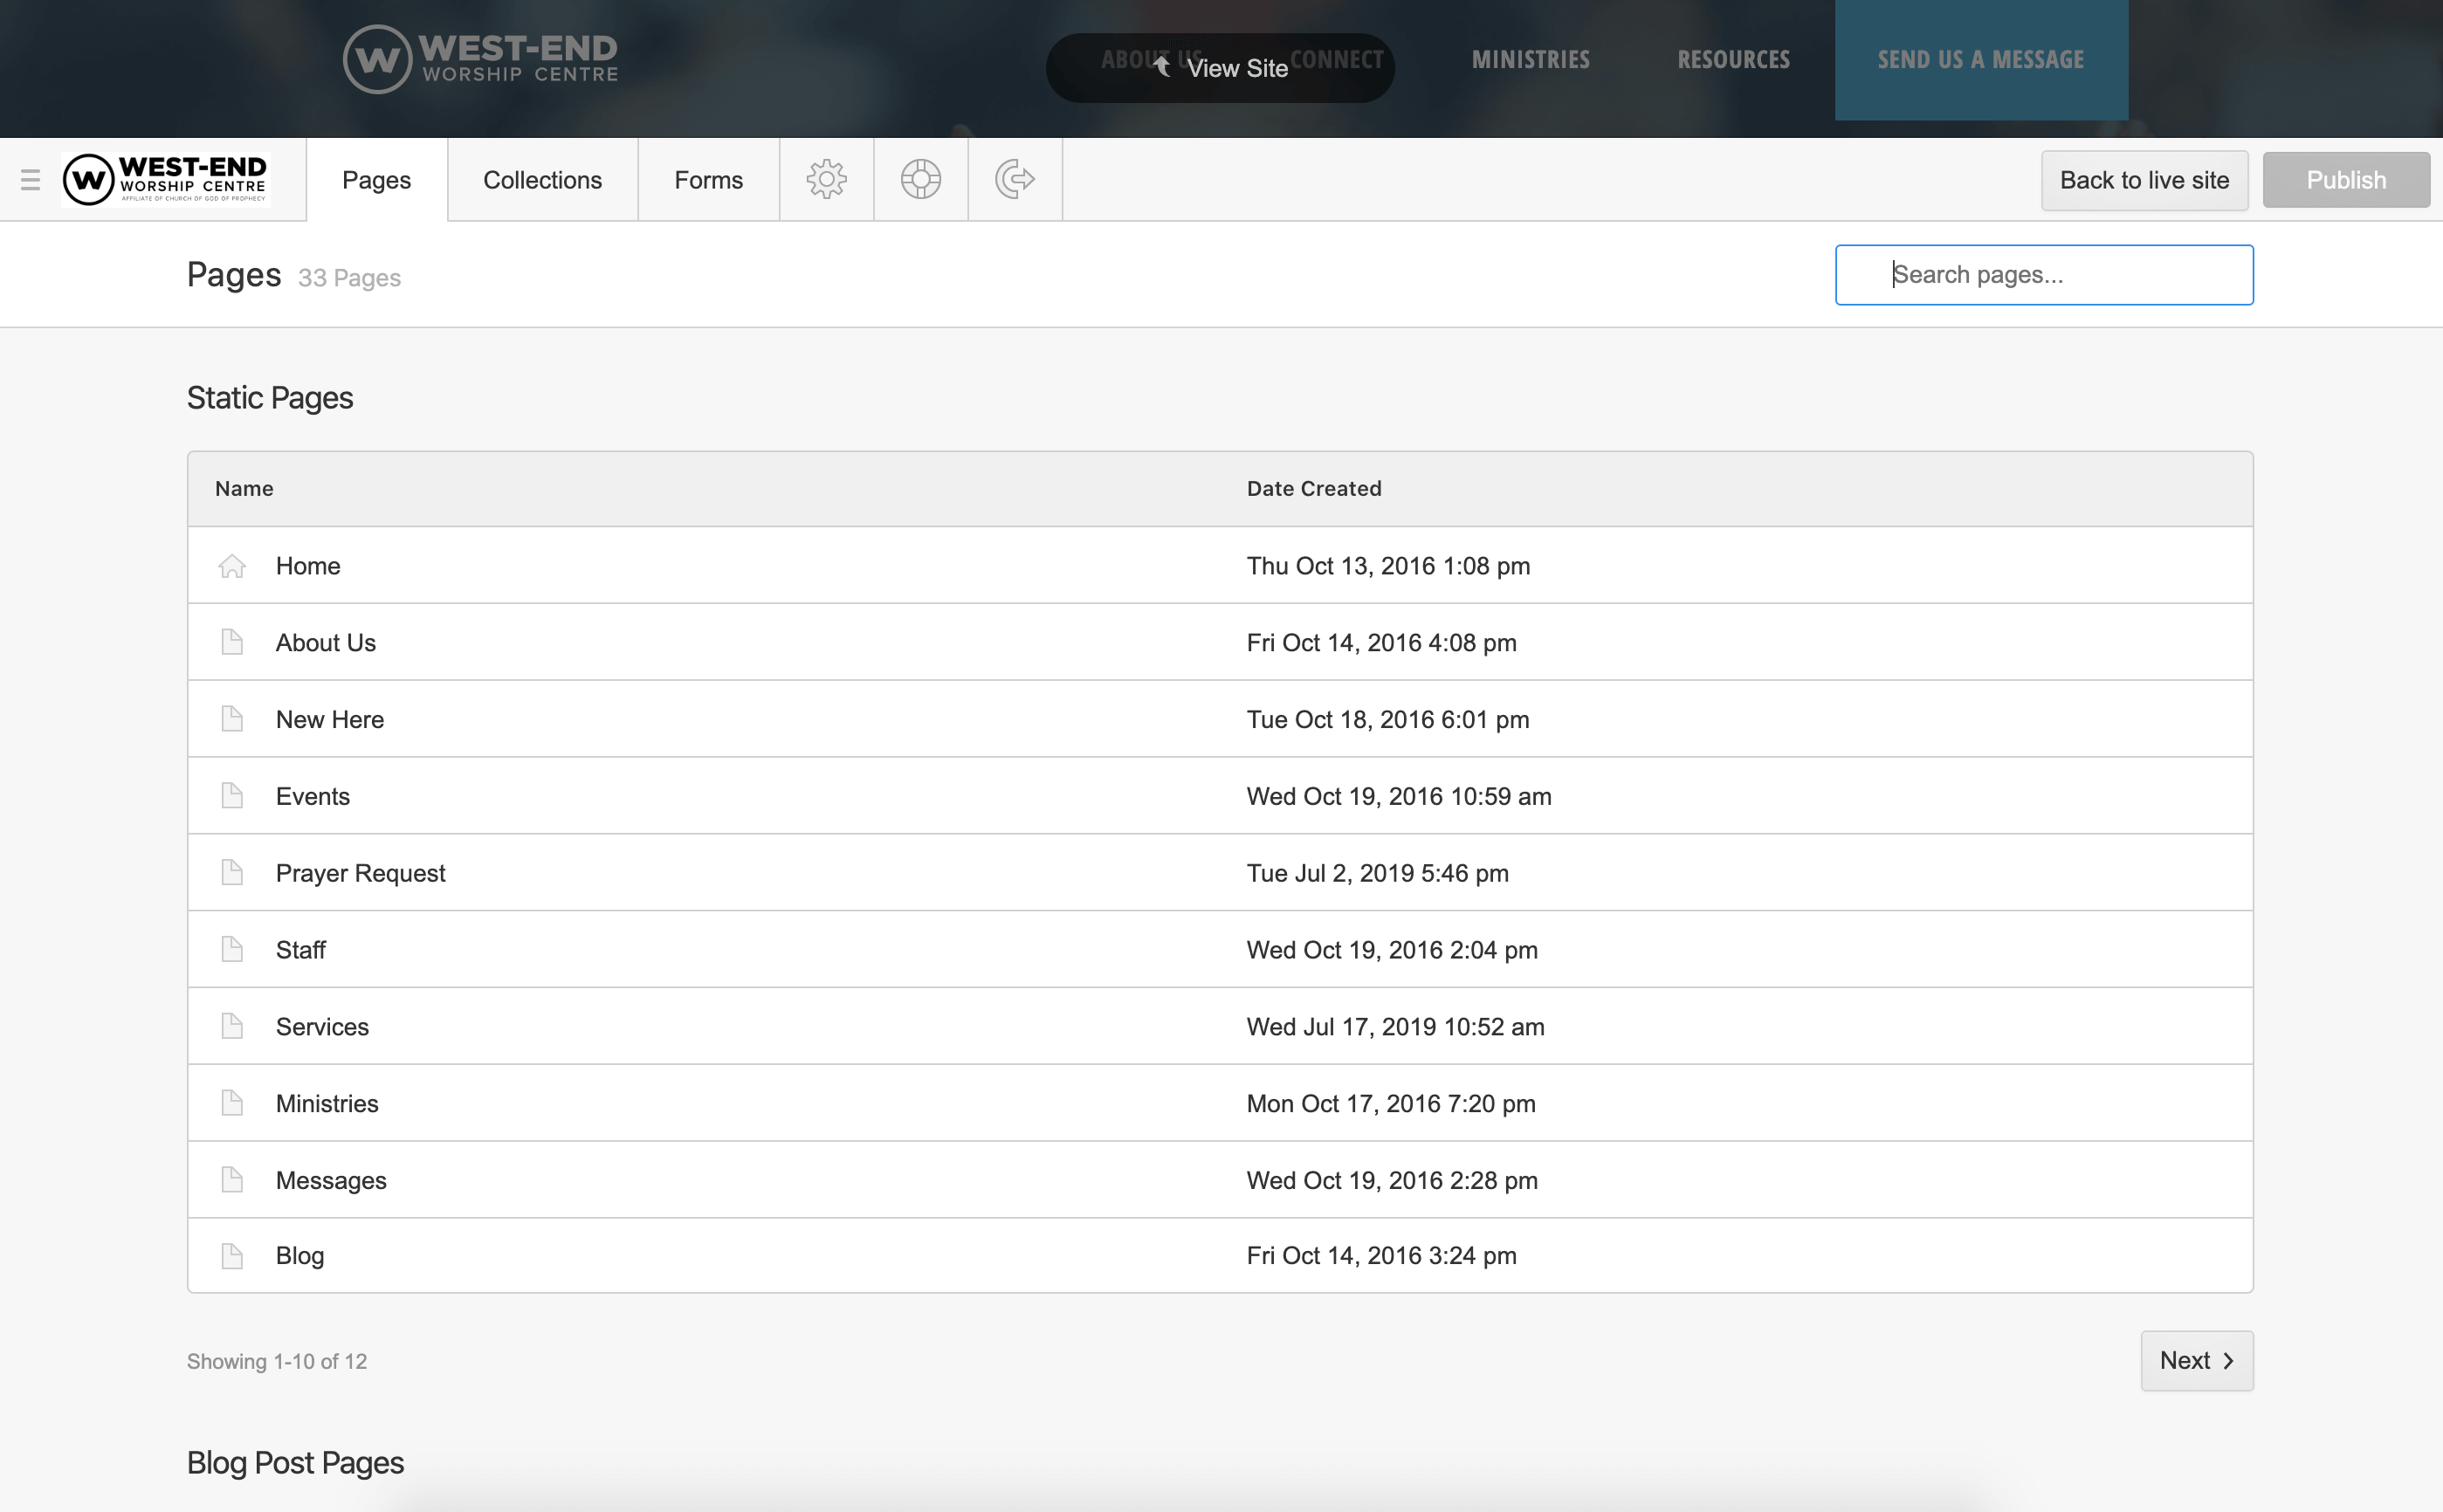Open Ministries in the site navigation
The height and width of the screenshot is (1512, 2443).
[x=1530, y=60]
